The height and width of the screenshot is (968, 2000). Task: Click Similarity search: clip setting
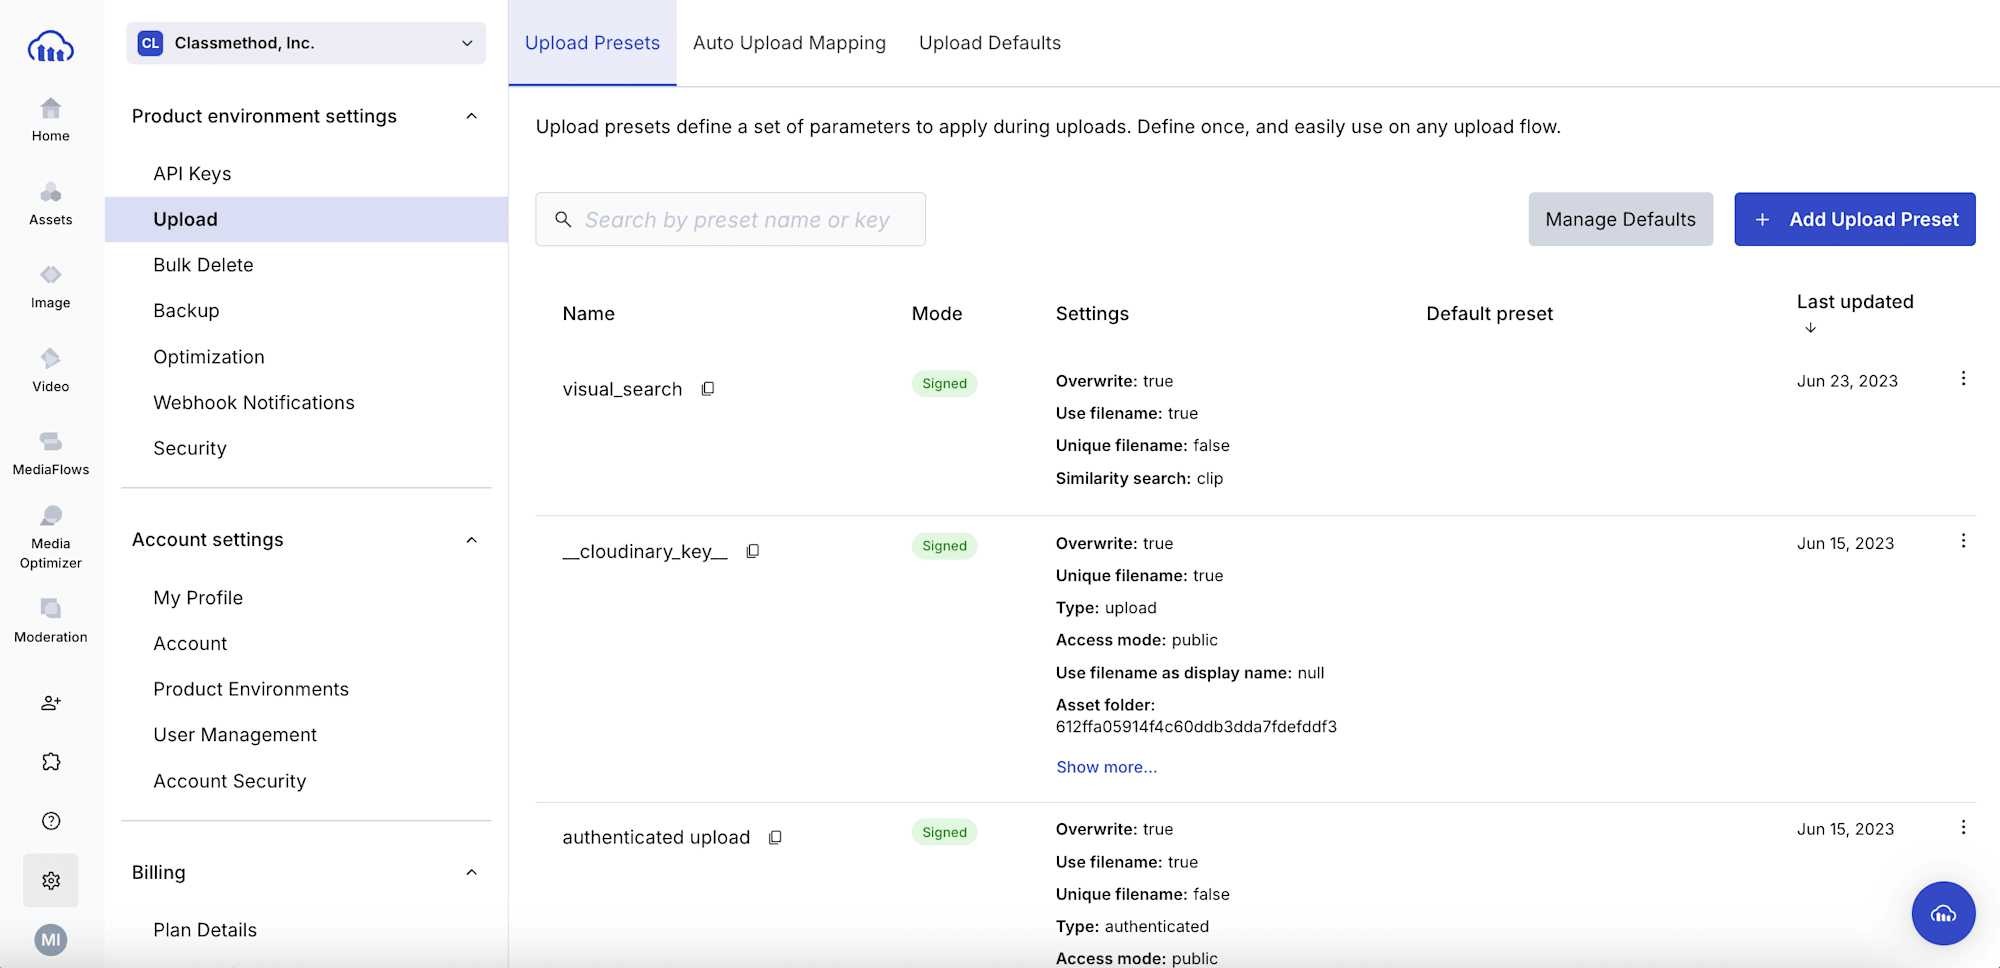click(1139, 479)
